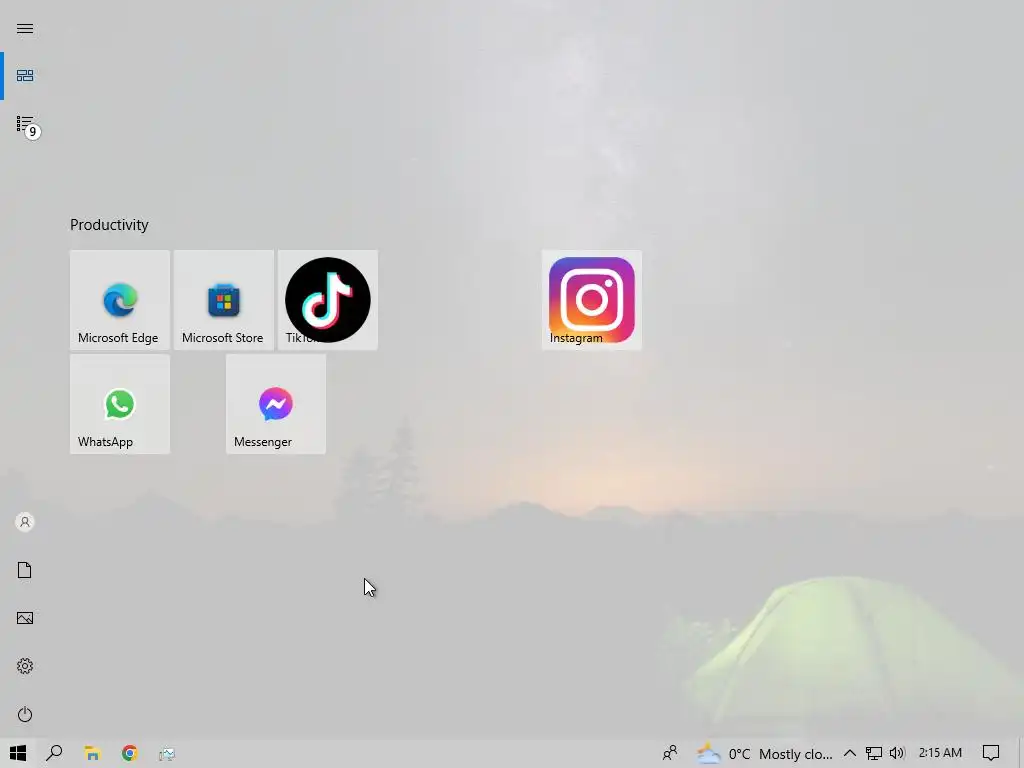Open the People icon in taskbar

[x=670, y=754]
